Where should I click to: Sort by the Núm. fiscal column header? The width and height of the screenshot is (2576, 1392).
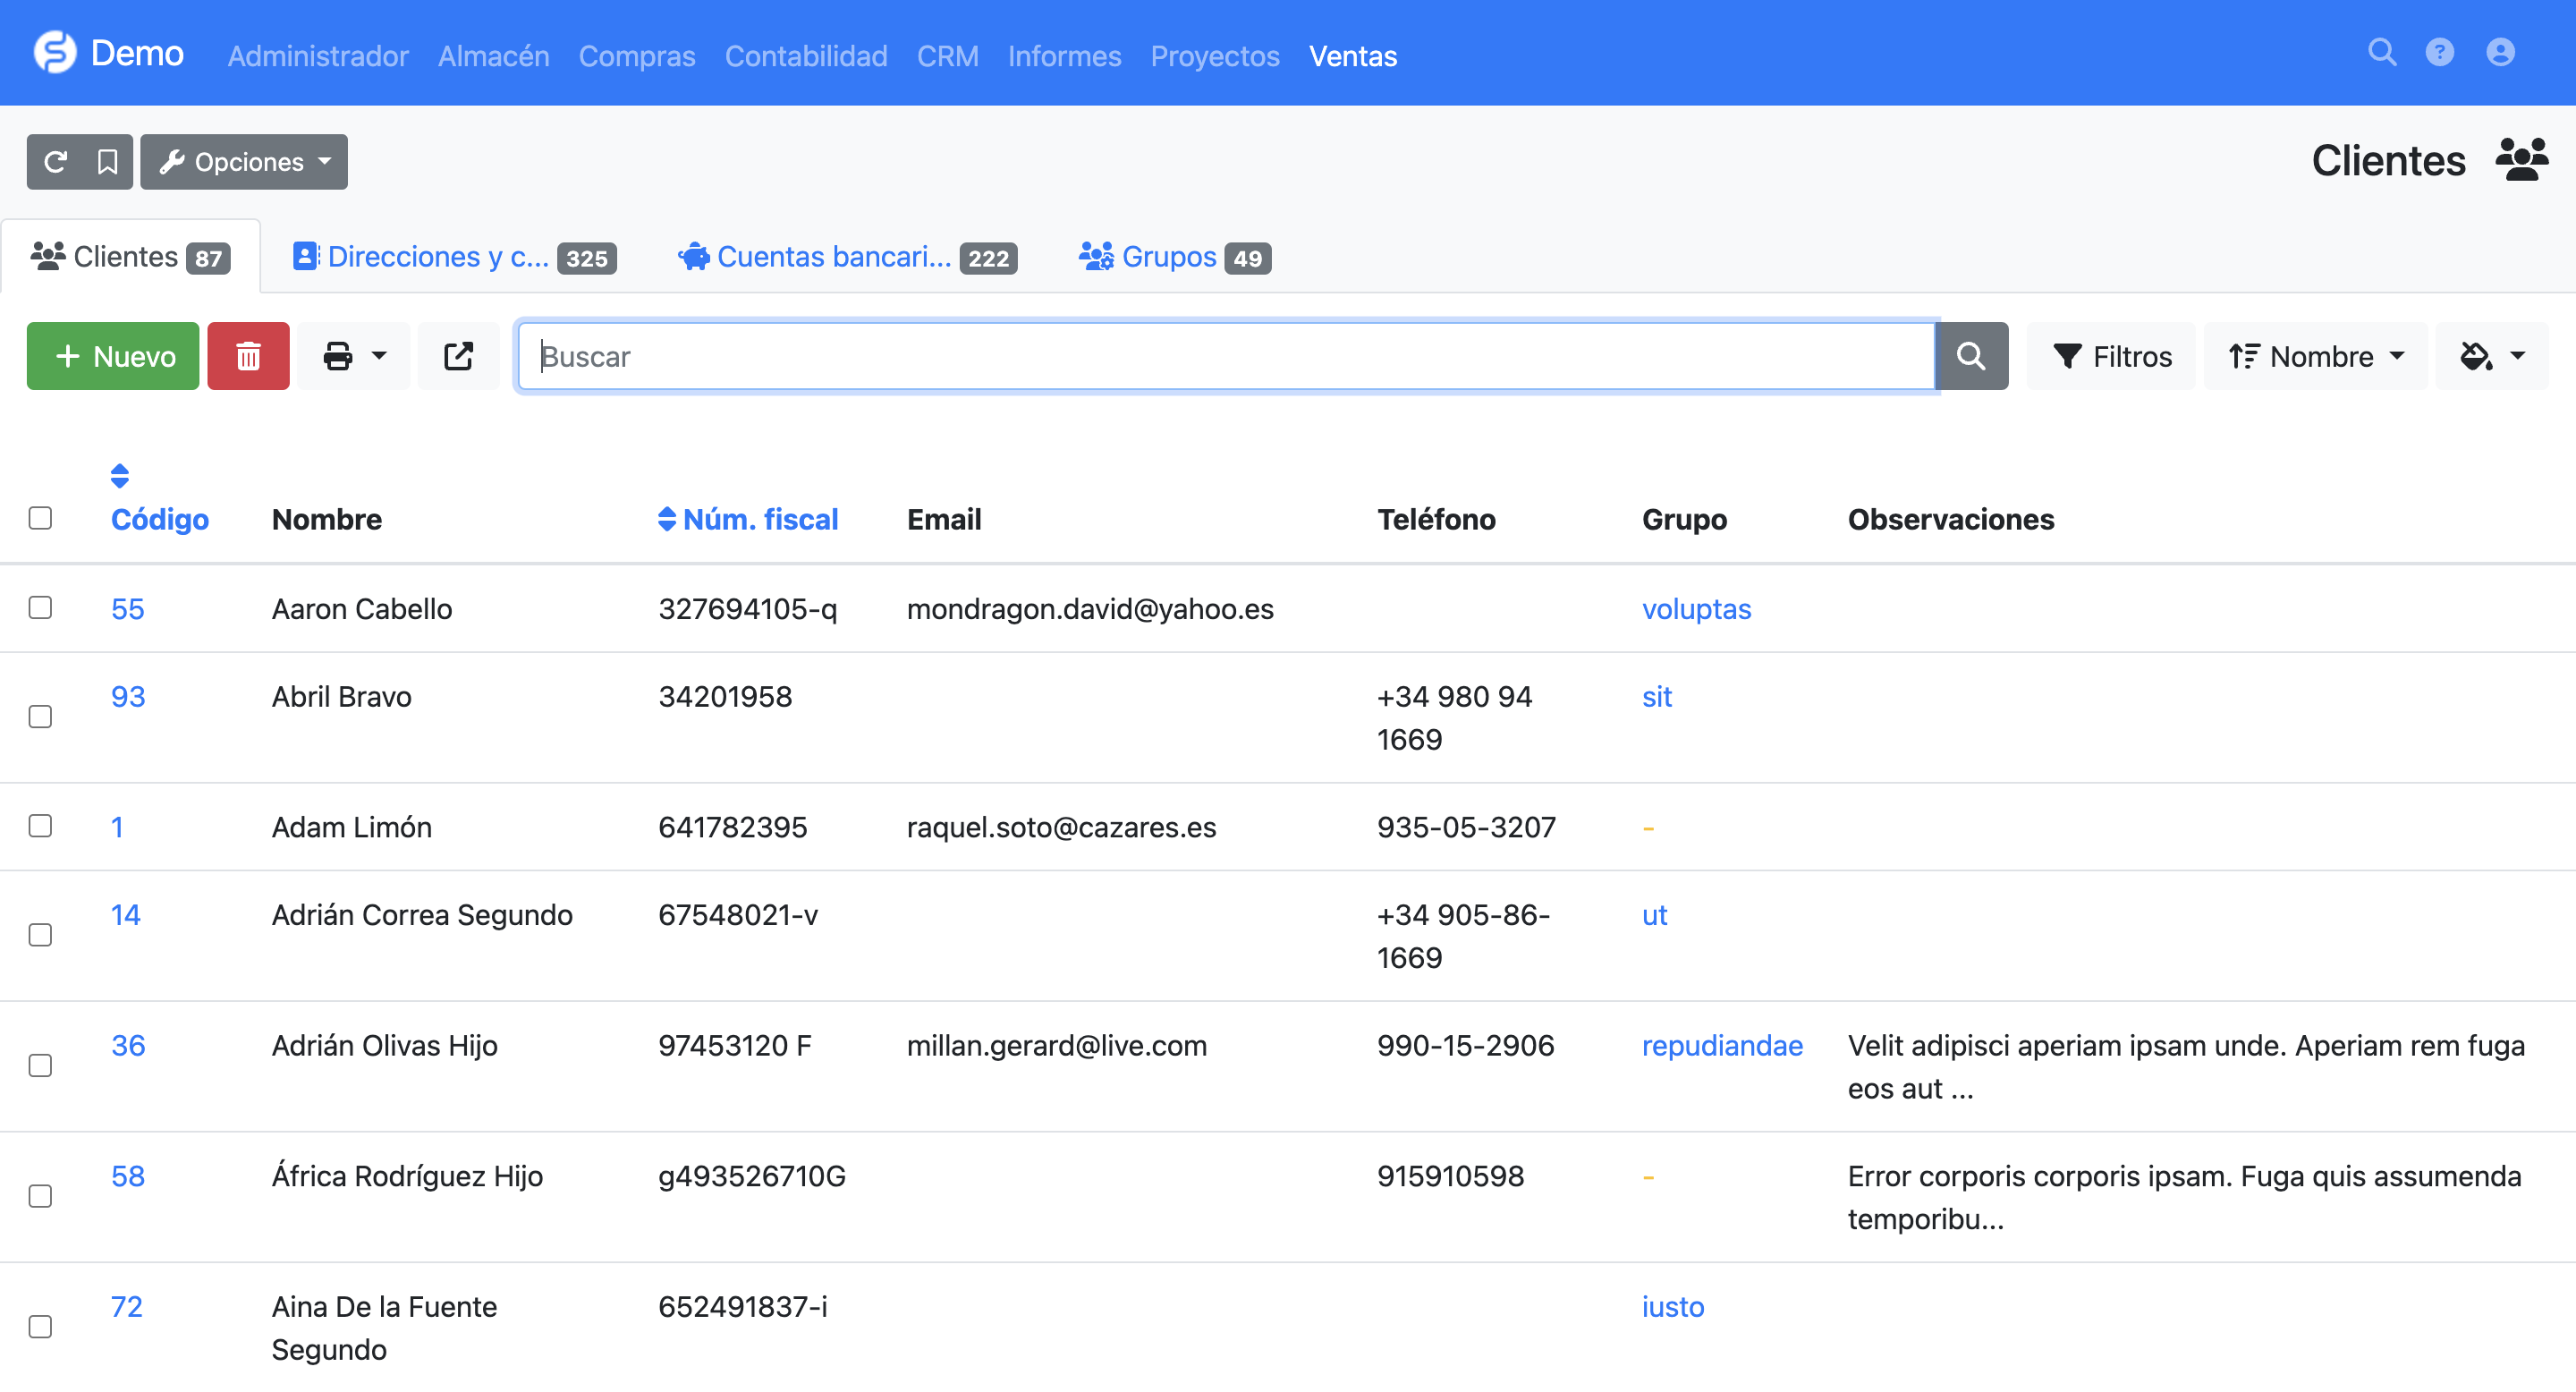[x=761, y=520]
